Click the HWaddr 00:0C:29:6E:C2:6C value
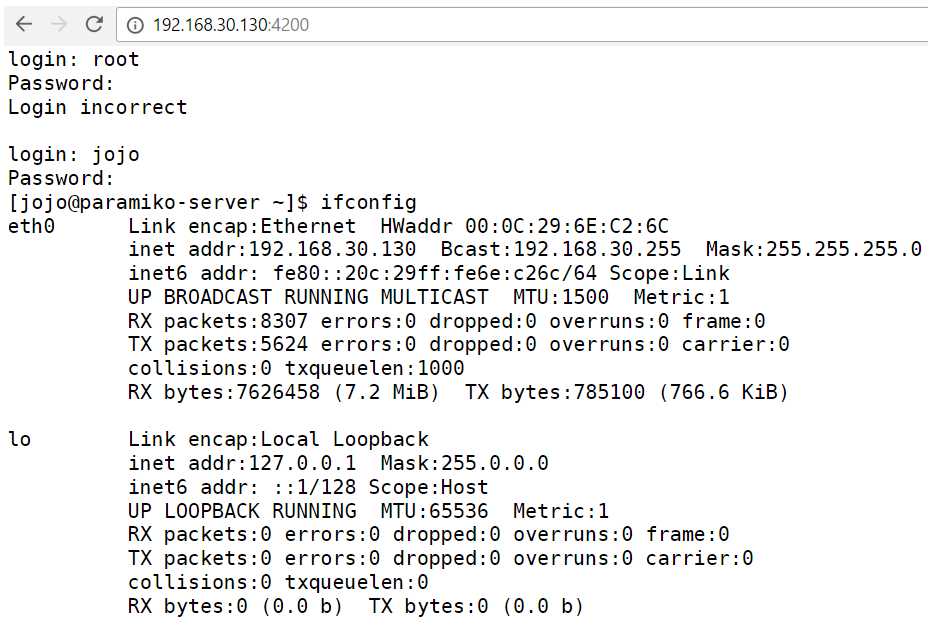This screenshot has height=635, width=935. [x=525, y=226]
